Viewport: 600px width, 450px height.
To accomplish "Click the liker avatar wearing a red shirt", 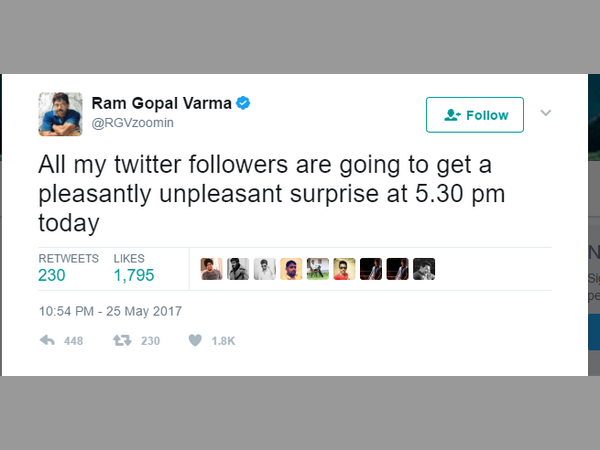I will [x=344, y=269].
